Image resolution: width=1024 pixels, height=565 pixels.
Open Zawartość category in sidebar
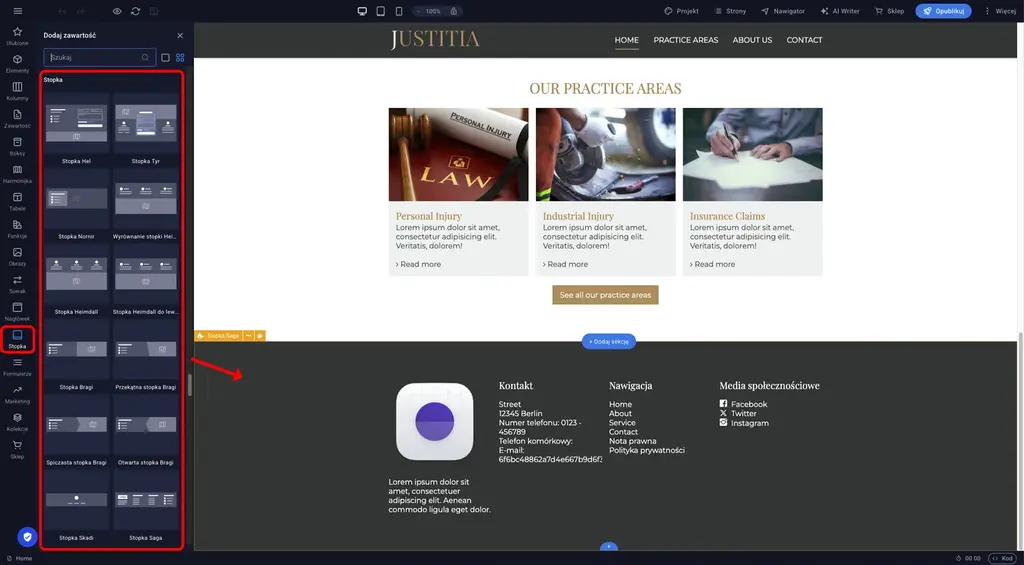click(x=17, y=119)
